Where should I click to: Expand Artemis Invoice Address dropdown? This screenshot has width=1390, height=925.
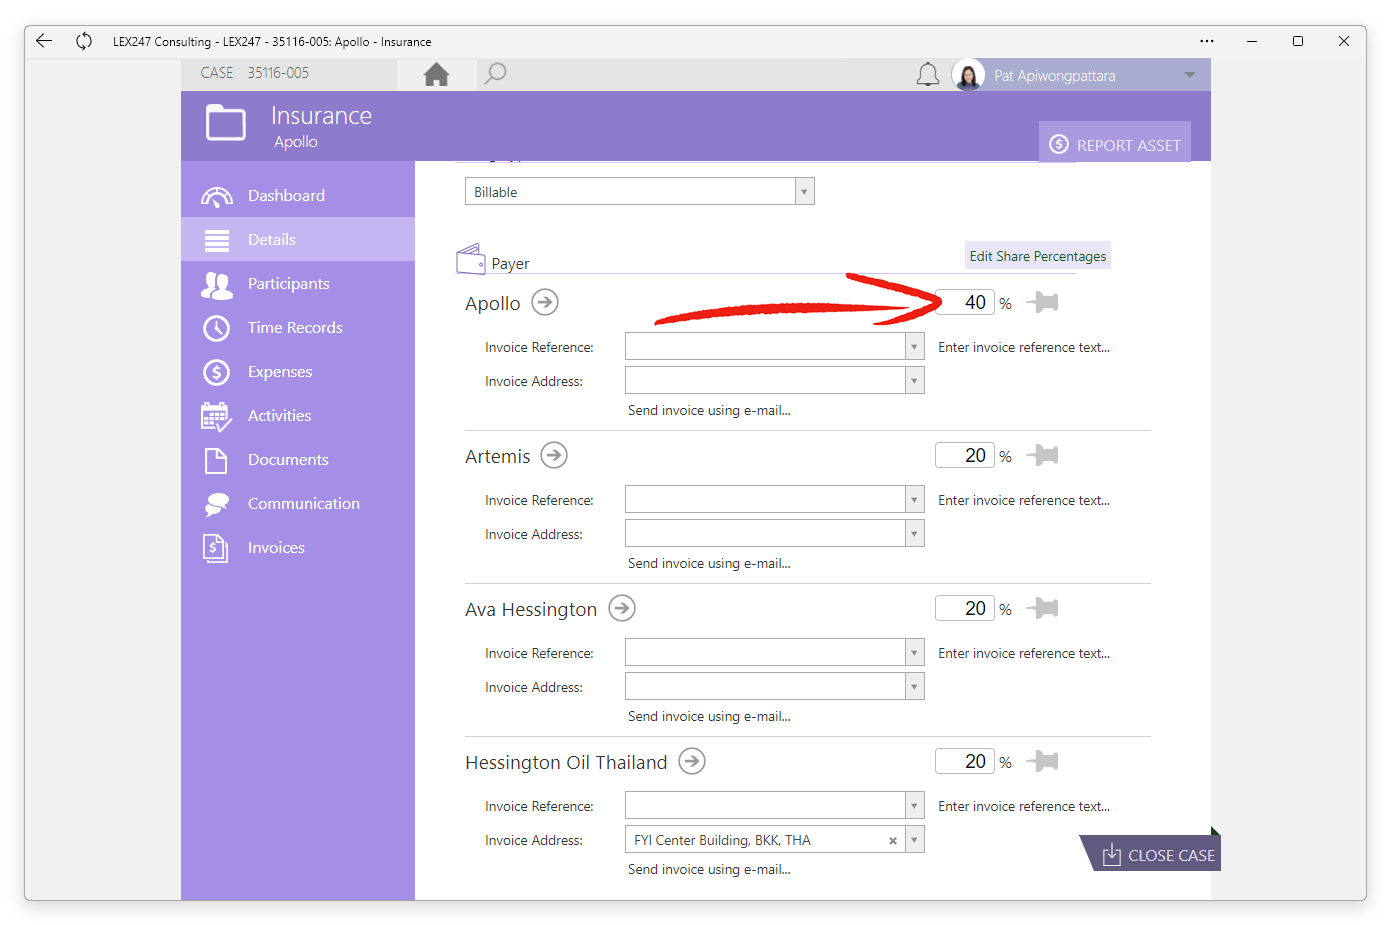(914, 534)
